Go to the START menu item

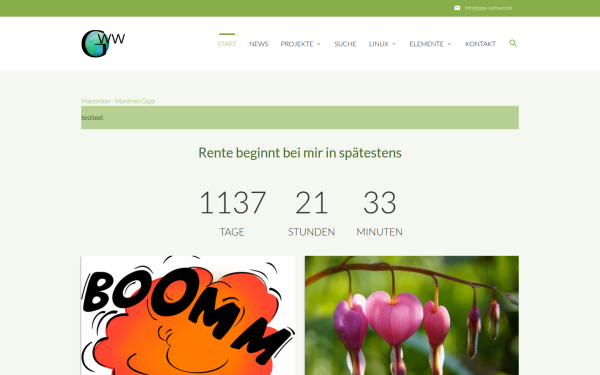227,44
